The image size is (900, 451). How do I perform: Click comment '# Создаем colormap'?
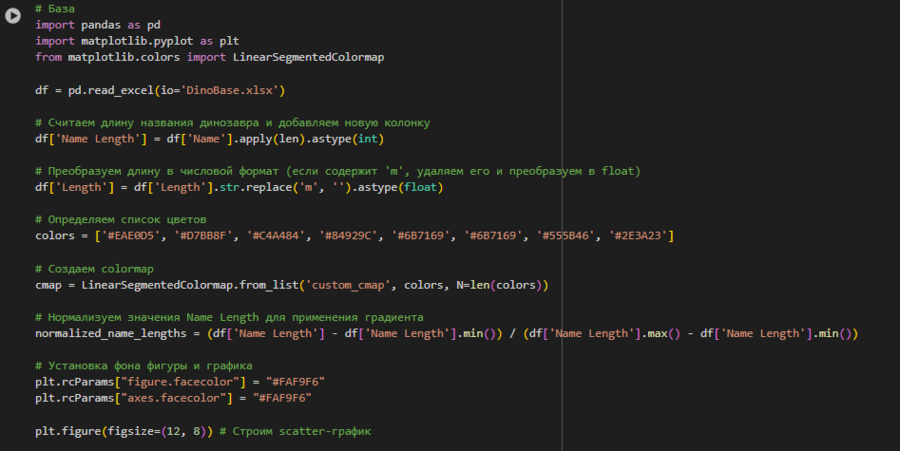tap(94, 269)
